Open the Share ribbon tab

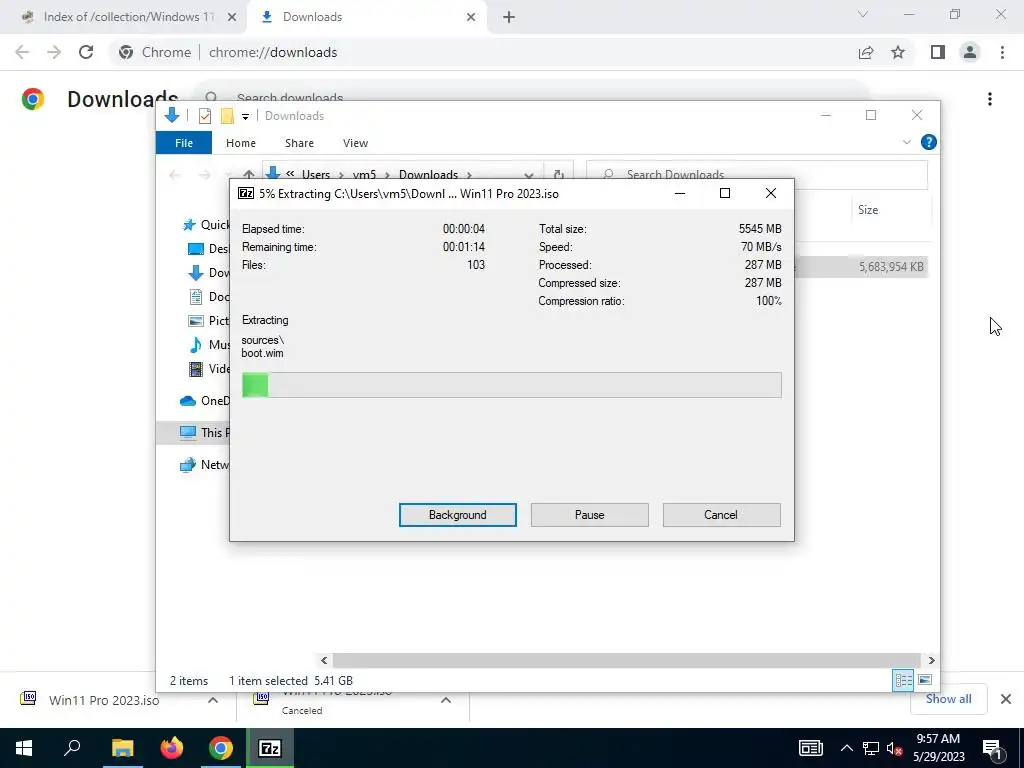coord(299,143)
